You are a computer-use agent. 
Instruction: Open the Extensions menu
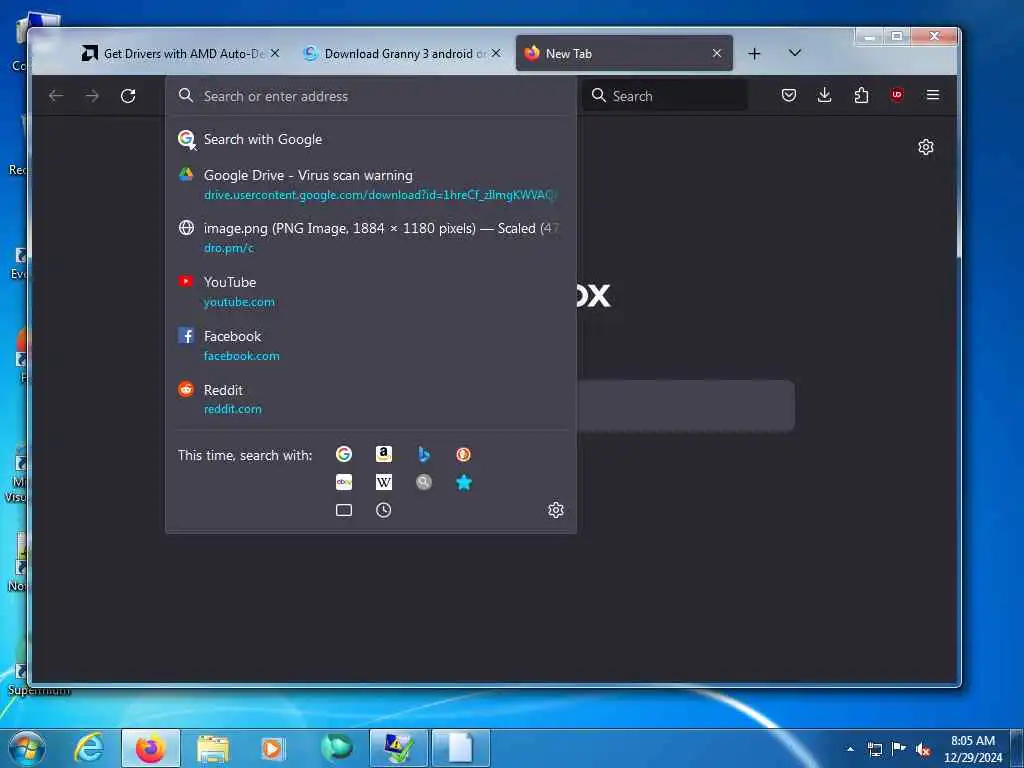861,95
